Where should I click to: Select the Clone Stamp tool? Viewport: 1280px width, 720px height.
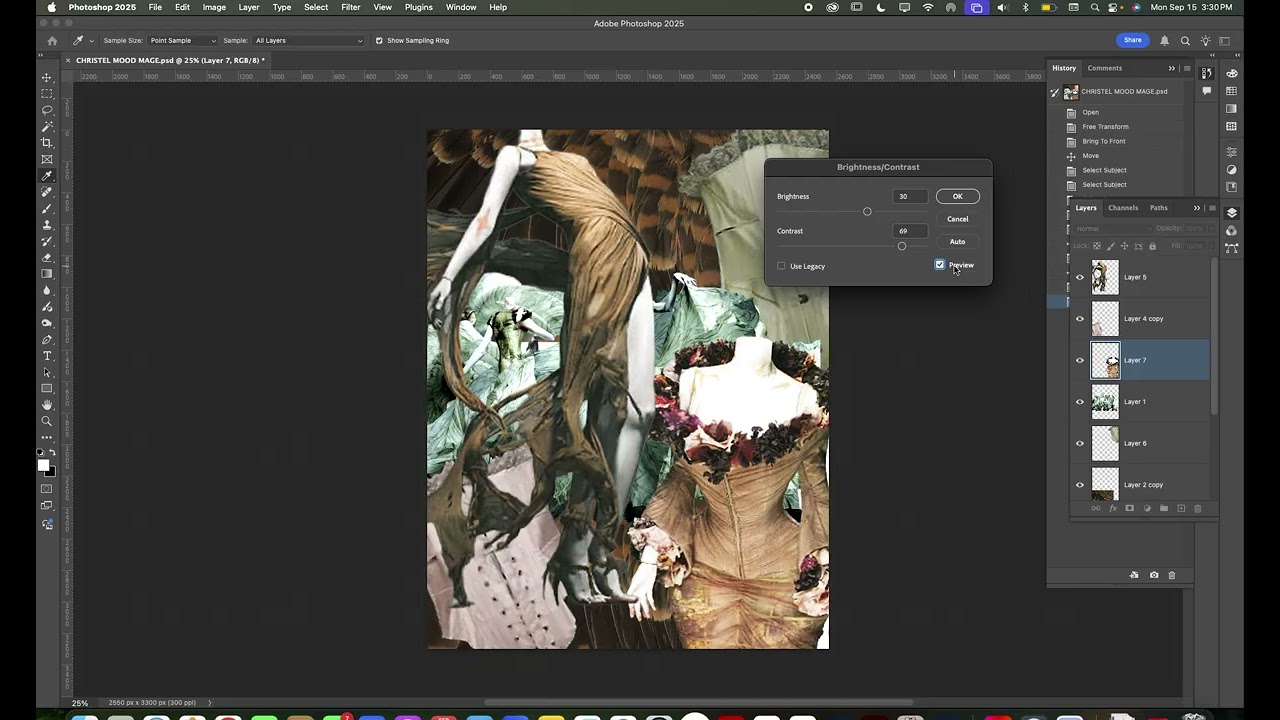[x=46, y=223]
